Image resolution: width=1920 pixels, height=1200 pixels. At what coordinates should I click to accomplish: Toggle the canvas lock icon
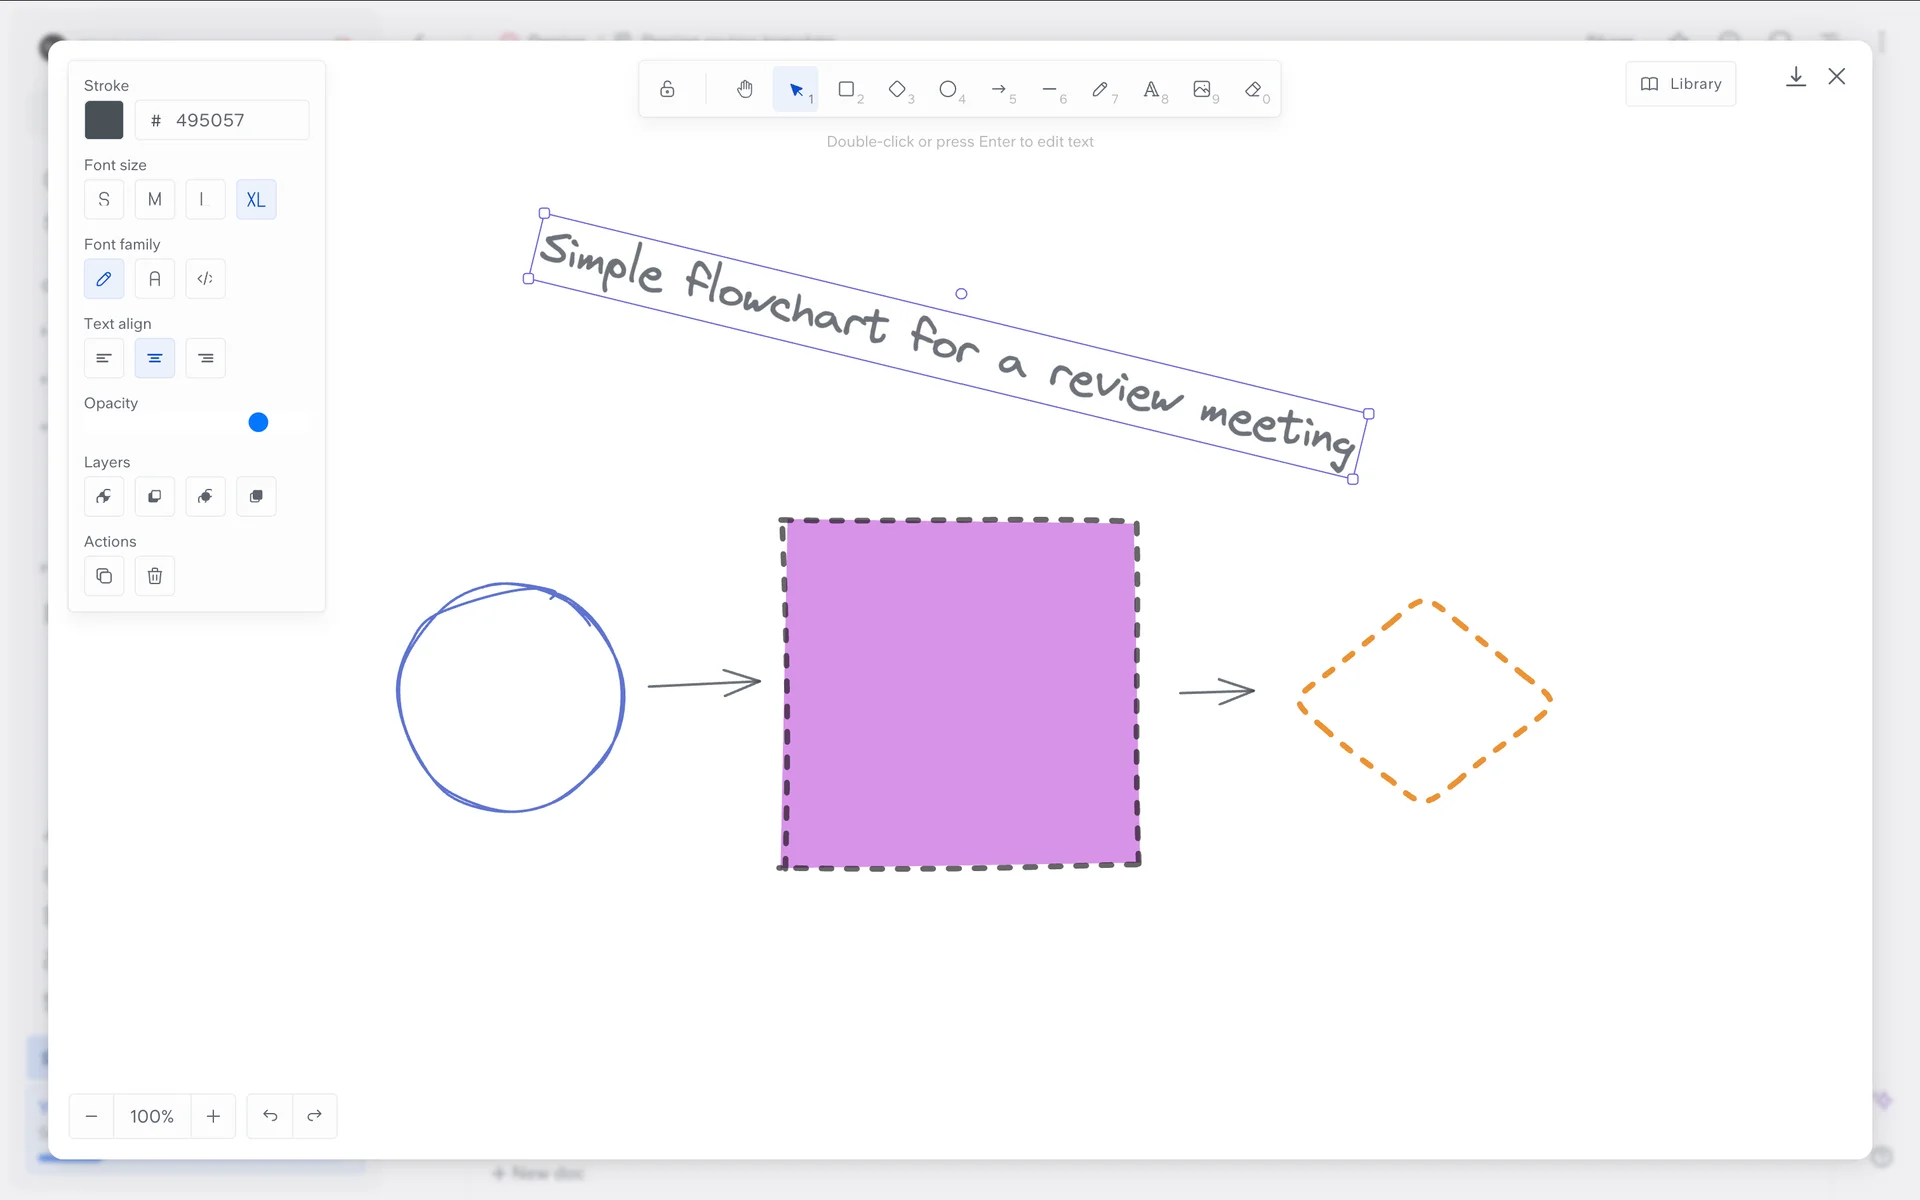[x=667, y=90]
